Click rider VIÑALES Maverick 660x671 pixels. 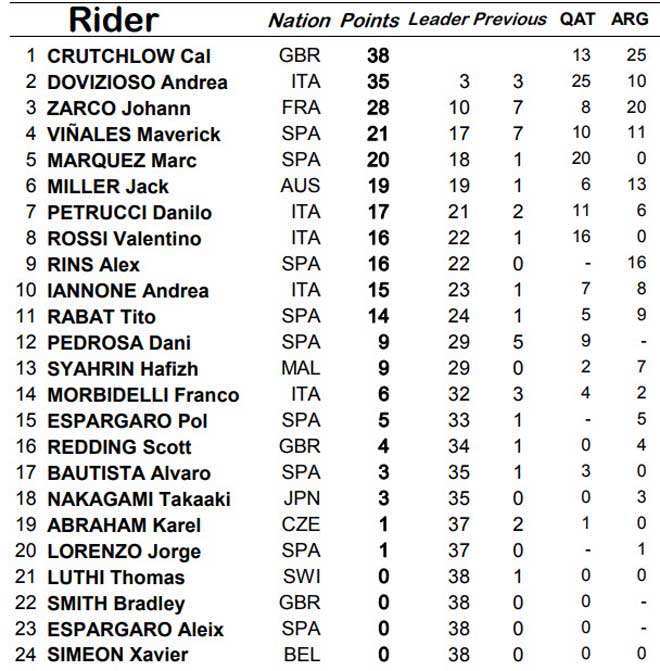point(134,134)
